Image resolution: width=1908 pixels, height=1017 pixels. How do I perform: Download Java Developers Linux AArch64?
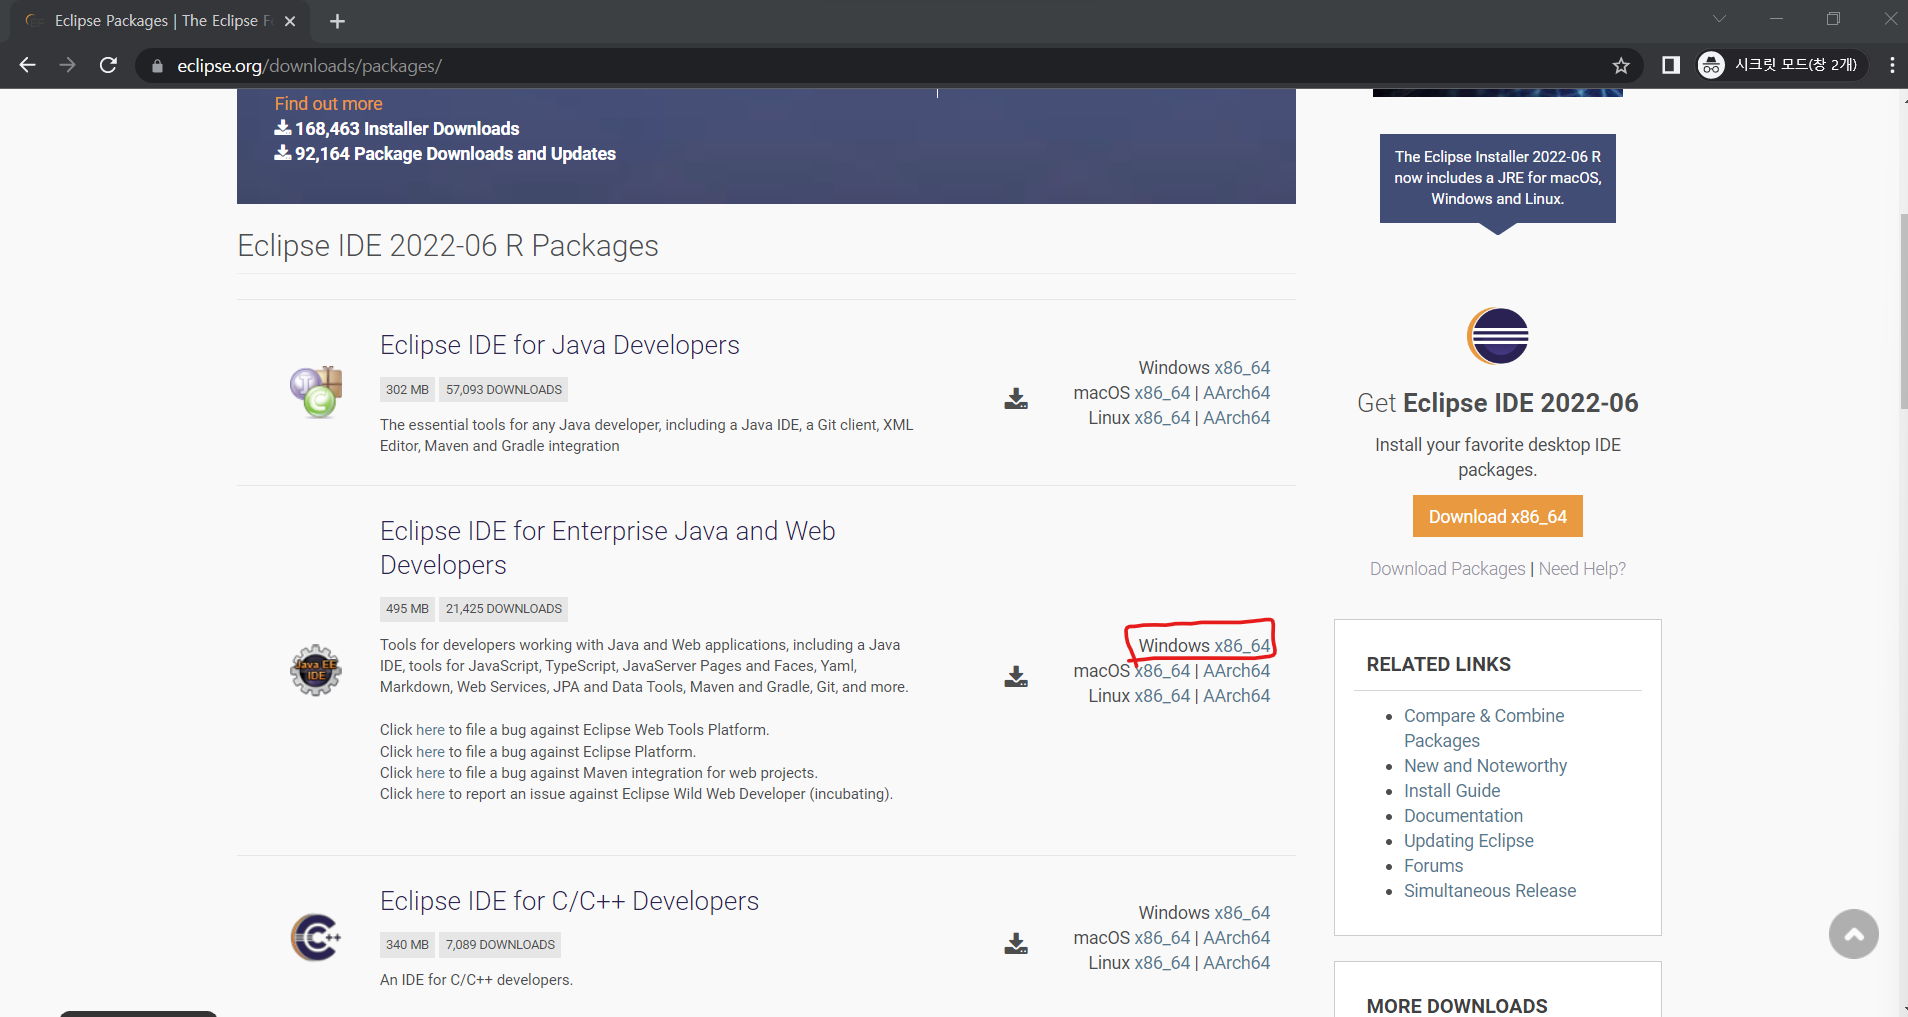pyautogui.click(x=1236, y=418)
